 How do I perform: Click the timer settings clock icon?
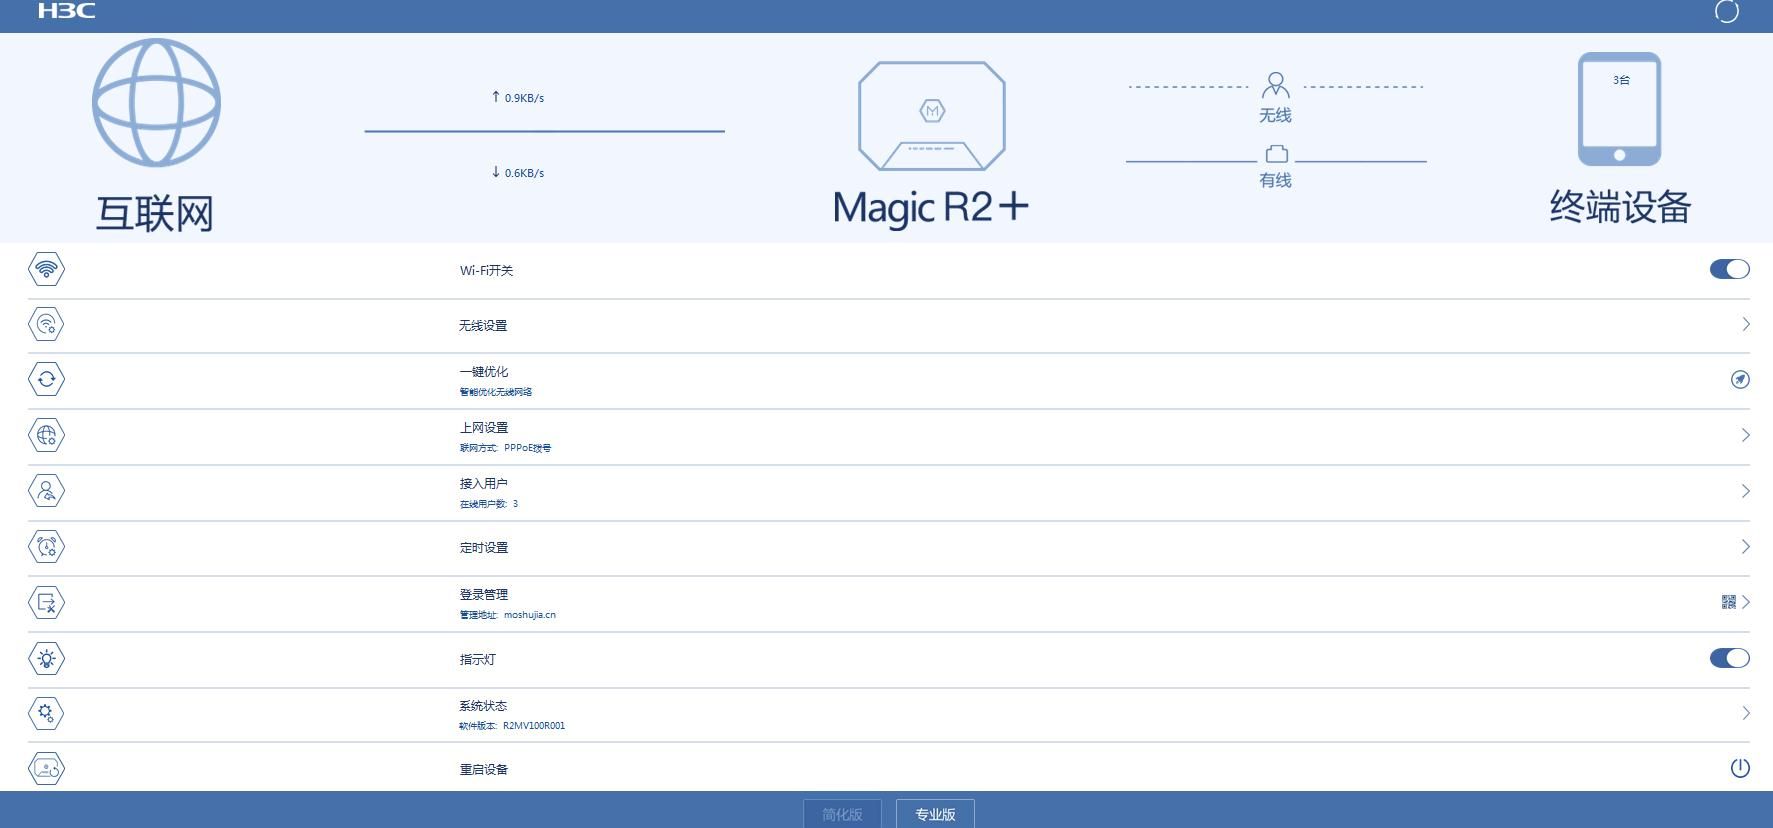click(46, 547)
